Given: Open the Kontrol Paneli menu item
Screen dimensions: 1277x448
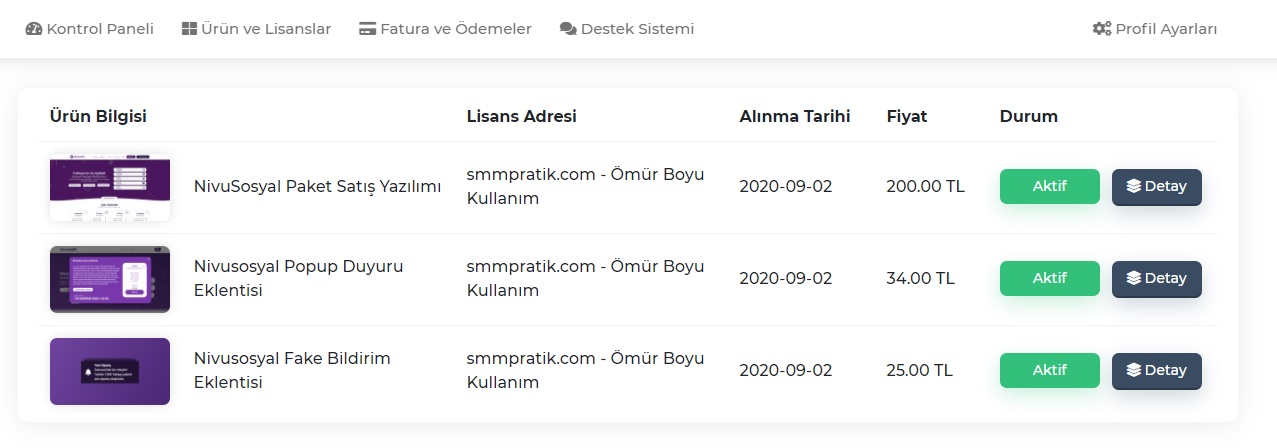Looking at the screenshot, I should (x=90, y=29).
